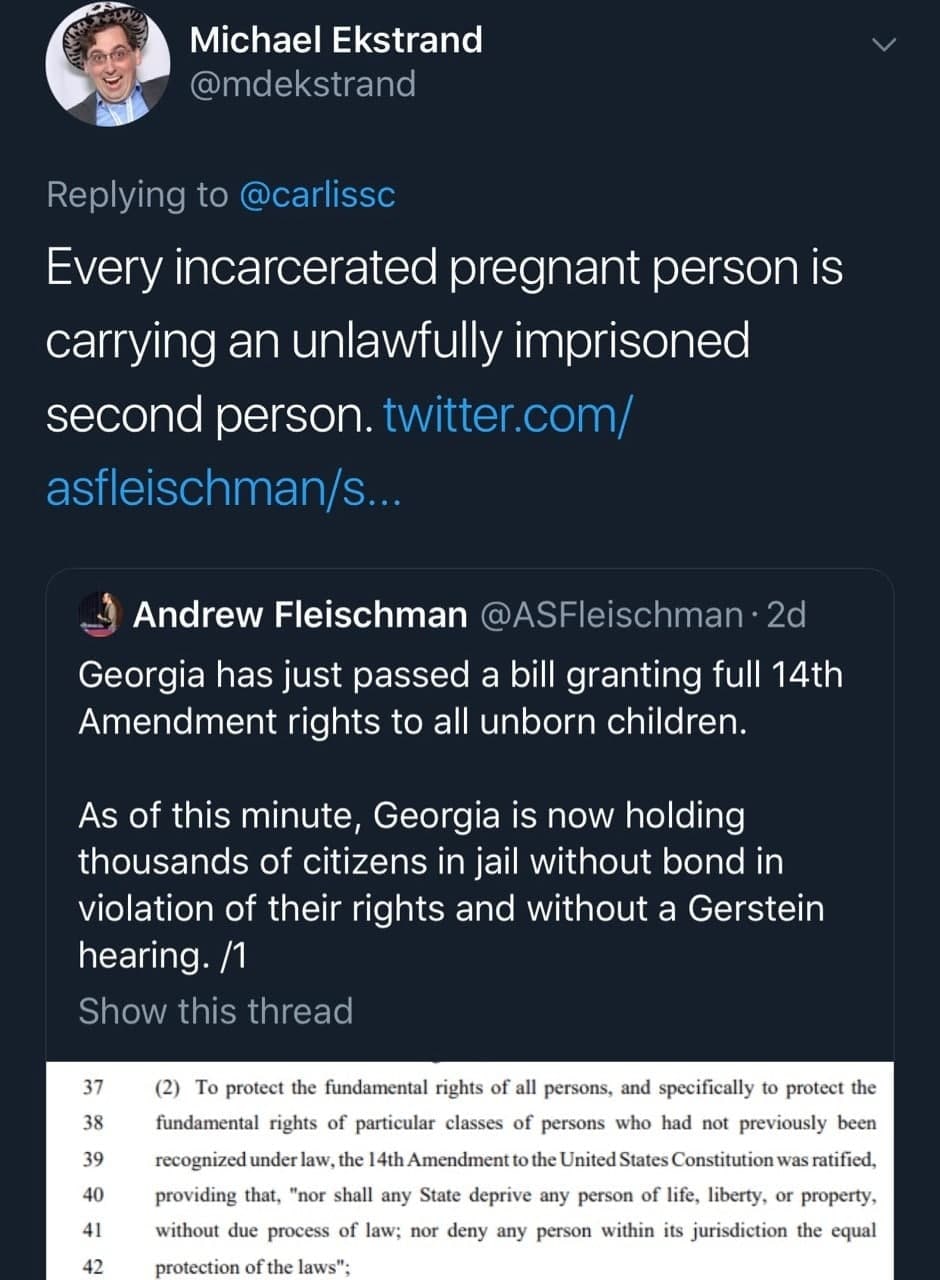Click the 'asfleischman/s...' truncated link portion
Viewport: 940px width, 1280px height.
[223, 487]
